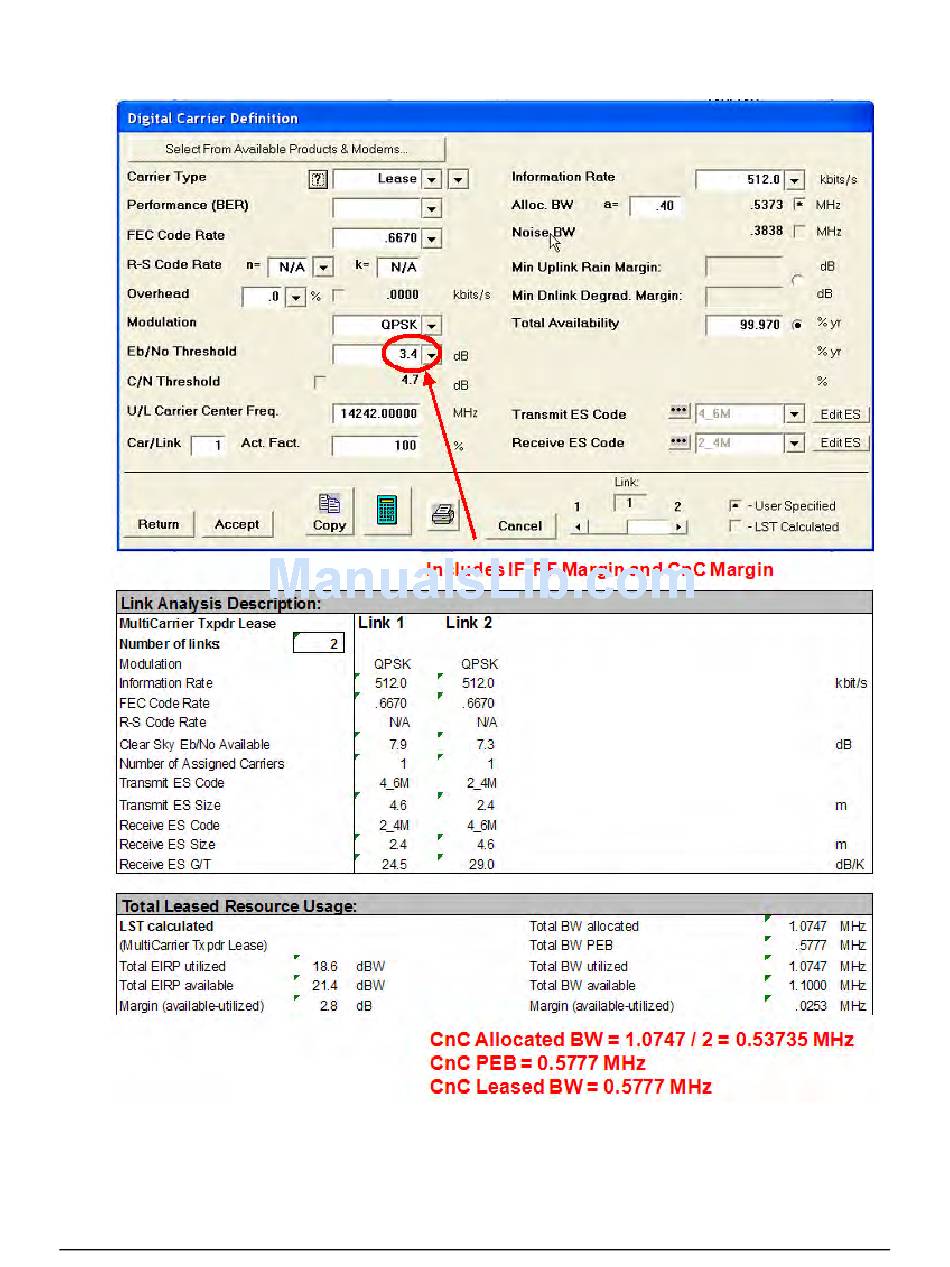Image resolution: width=950 pixels, height=1267 pixels.
Task: Click the Min Uplink Rain Margin field
Action: 745,267
